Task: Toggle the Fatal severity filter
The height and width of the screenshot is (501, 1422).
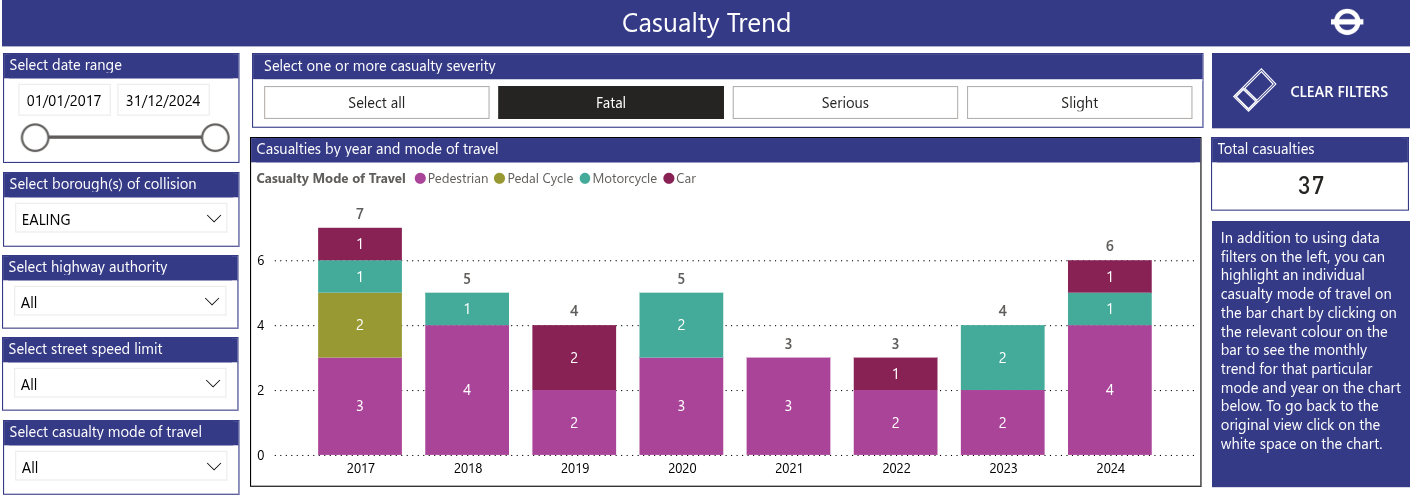Action: point(610,103)
